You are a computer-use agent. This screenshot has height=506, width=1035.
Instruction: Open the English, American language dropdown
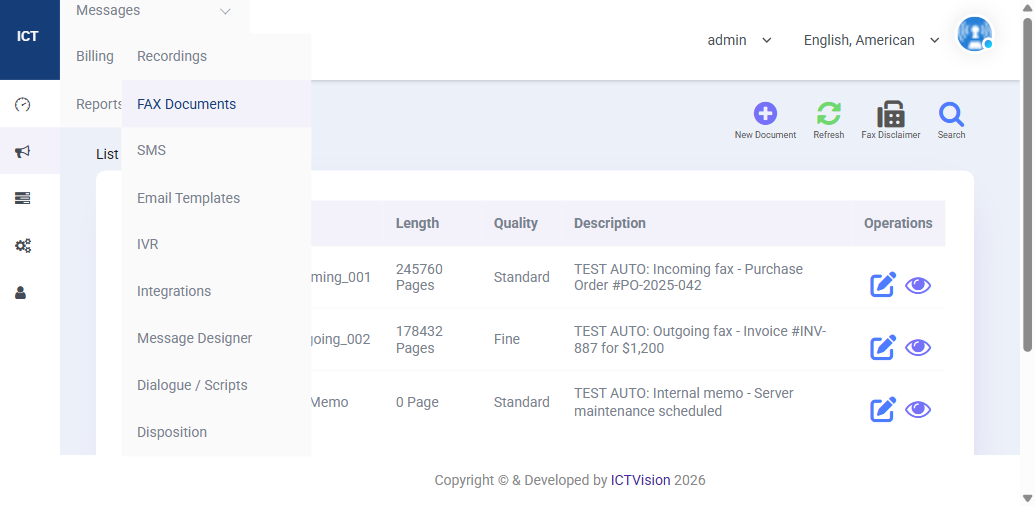click(x=871, y=40)
